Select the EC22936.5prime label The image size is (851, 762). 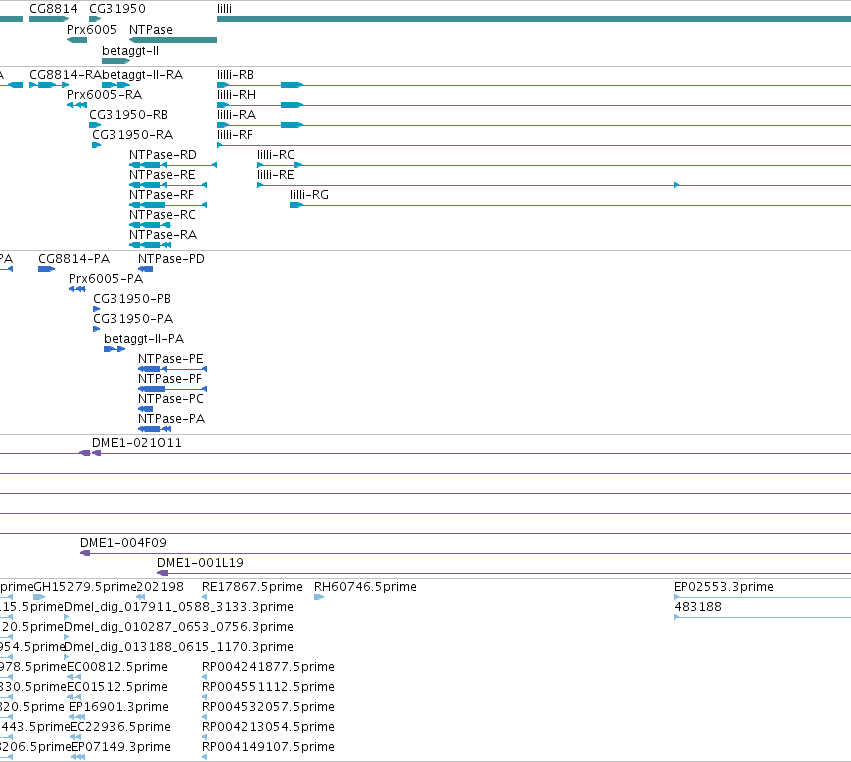point(120,726)
